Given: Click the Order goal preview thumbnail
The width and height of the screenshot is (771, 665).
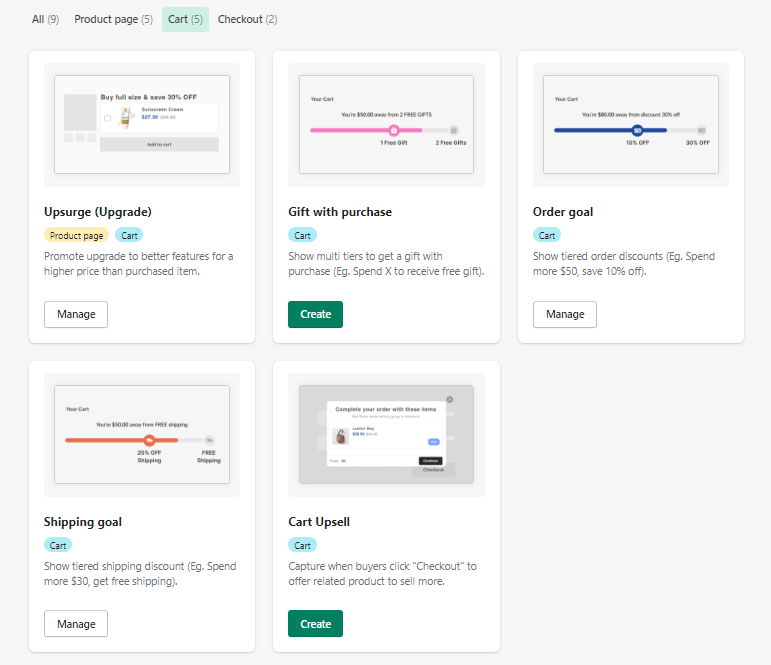Looking at the screenshot, I should pos(631,124).
